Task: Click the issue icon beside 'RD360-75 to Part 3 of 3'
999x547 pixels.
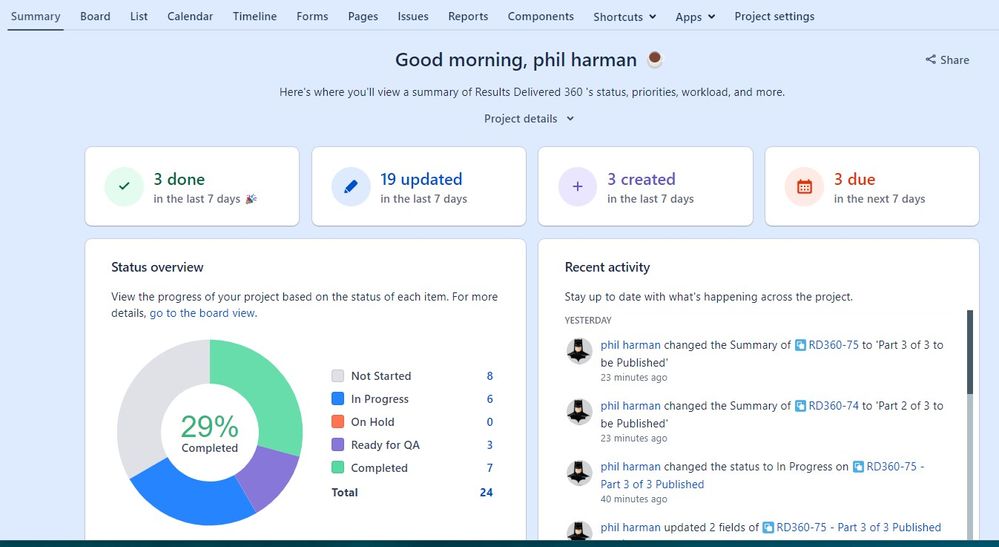Action: [x=800, y=345]
